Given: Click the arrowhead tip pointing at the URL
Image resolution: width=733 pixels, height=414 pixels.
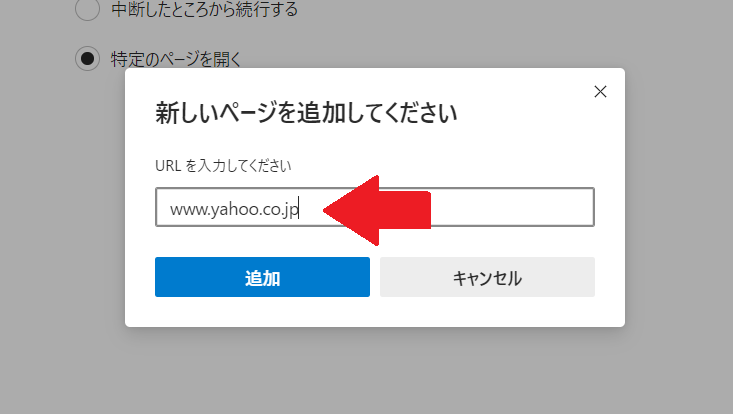Looking at the screenshot, I should click(x=326, y=210).
